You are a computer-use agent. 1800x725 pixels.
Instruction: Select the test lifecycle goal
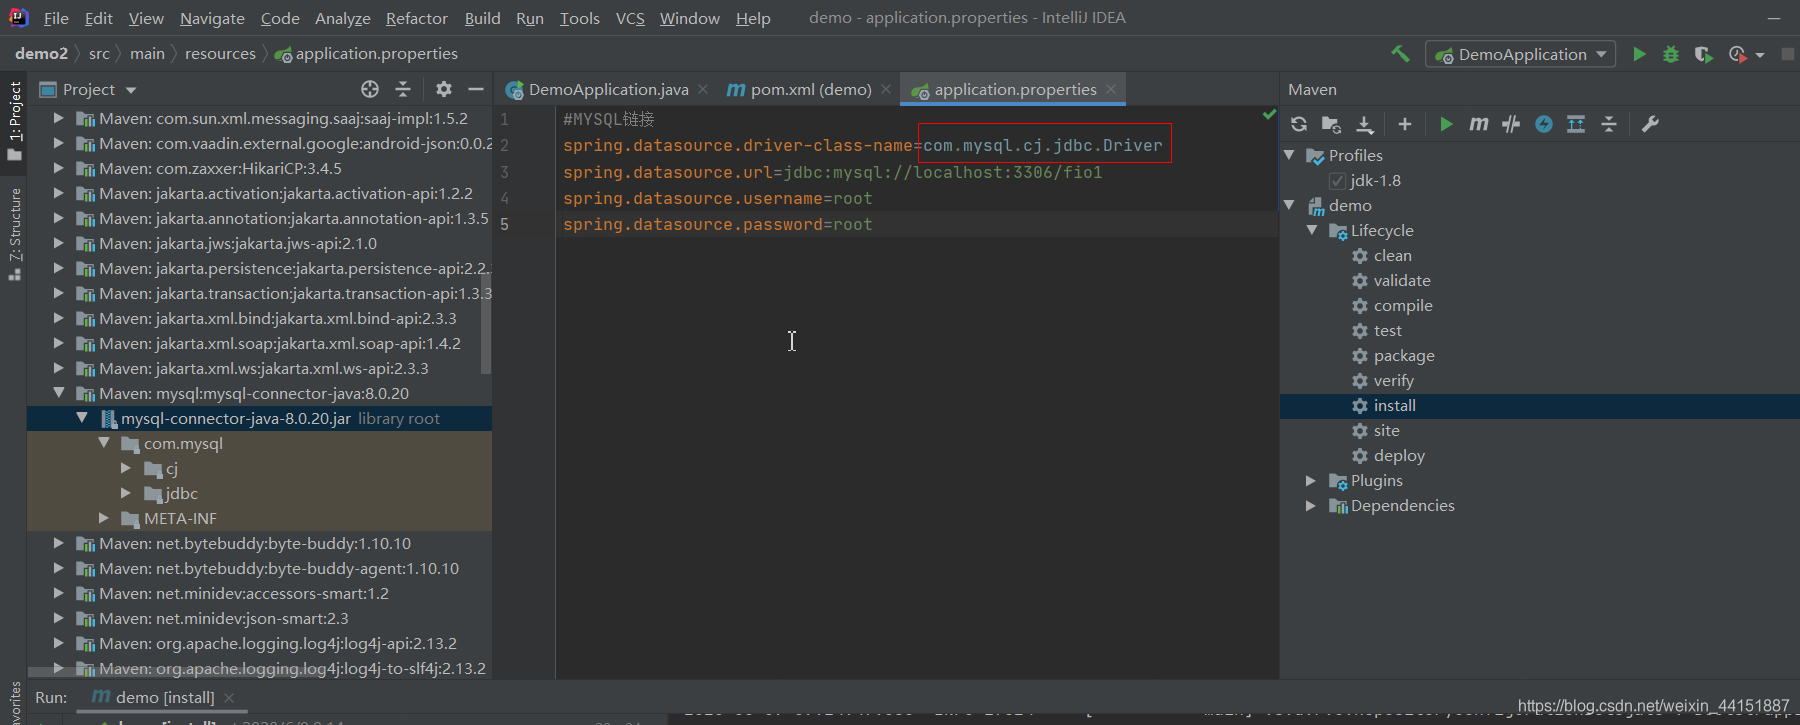tap(1387, 330)
